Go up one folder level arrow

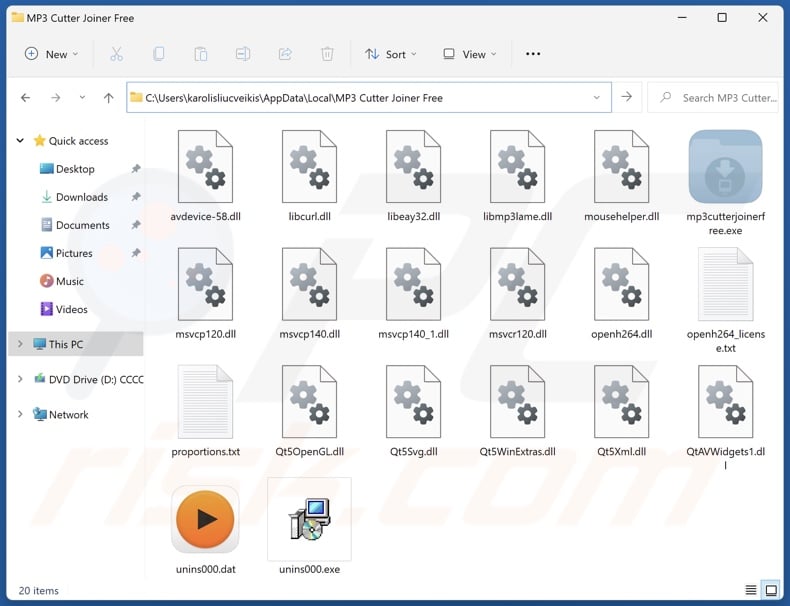[108, 98]
